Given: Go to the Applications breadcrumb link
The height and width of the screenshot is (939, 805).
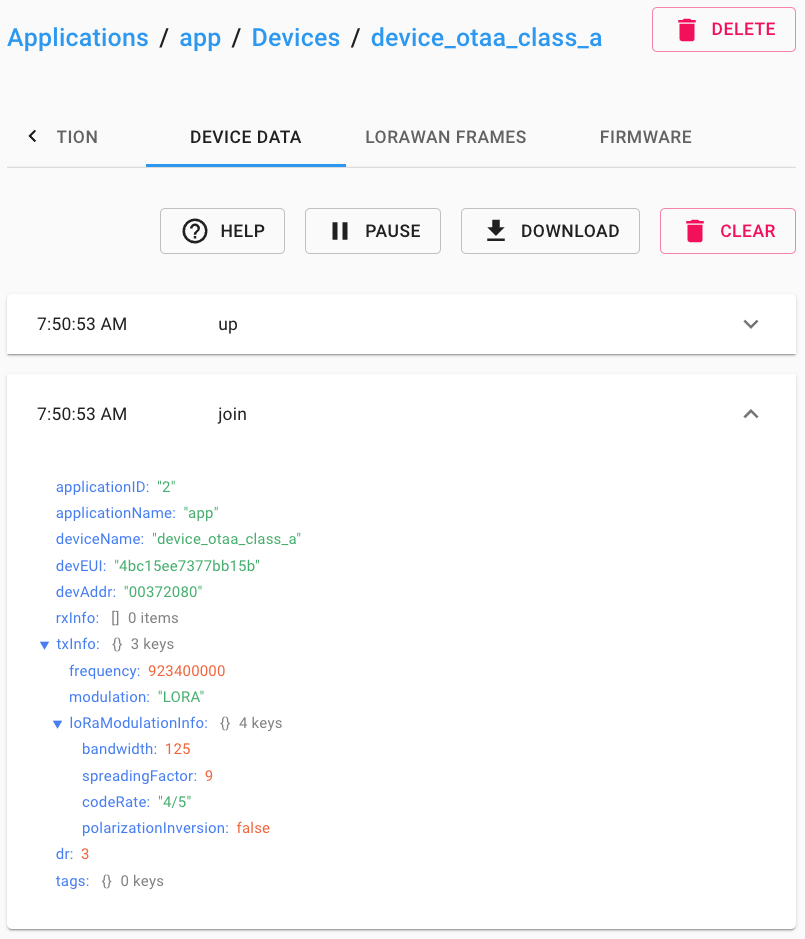Looking at the screenshot, I should coord(78,38).
